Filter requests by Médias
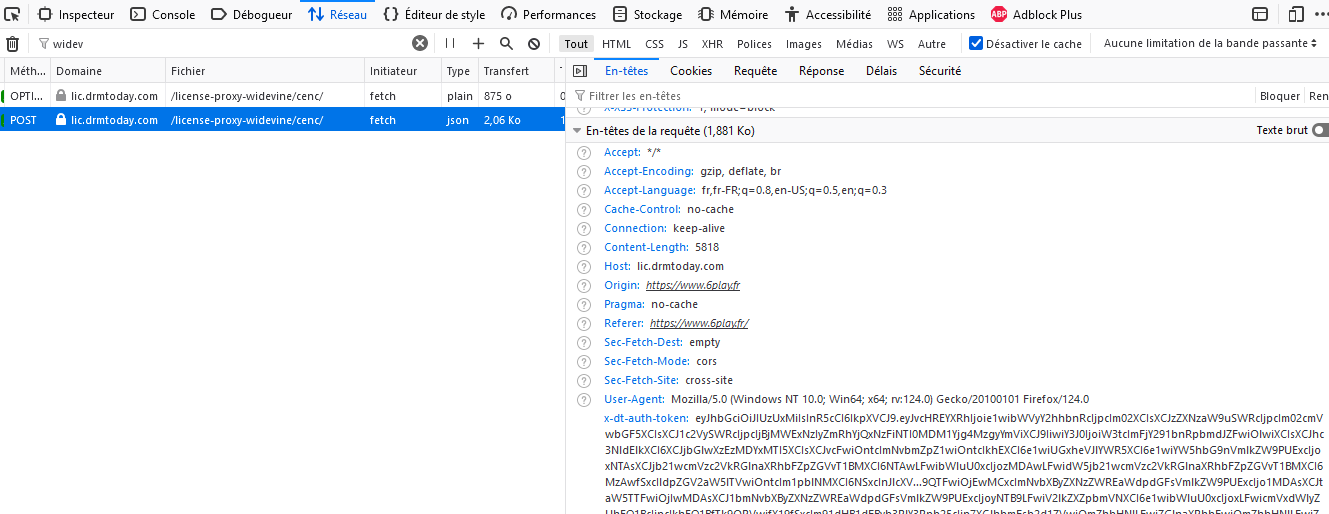 click(854, 44)
